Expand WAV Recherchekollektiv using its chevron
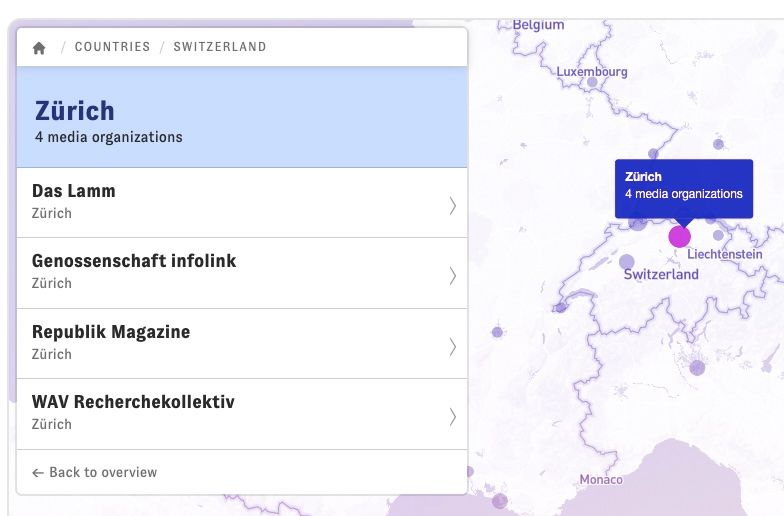The image size is (784, 516). [x=452, y=417]
